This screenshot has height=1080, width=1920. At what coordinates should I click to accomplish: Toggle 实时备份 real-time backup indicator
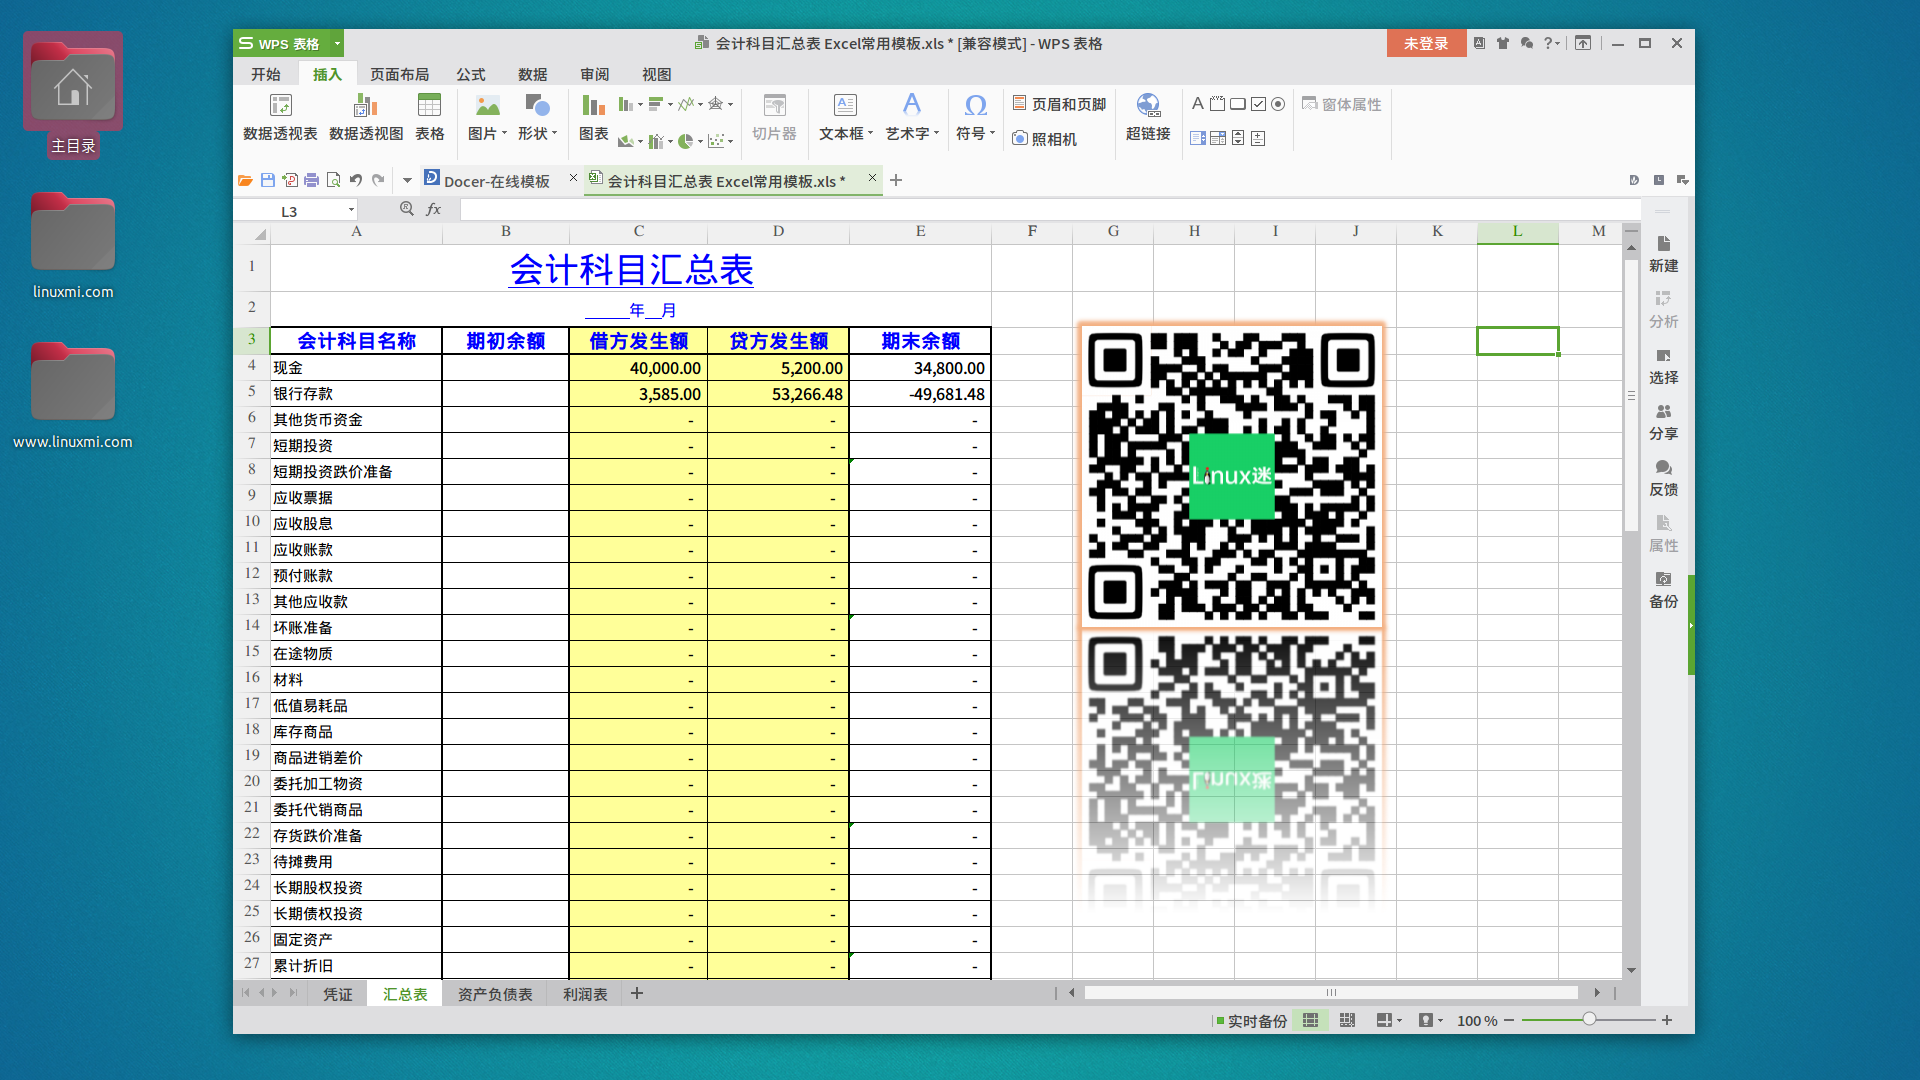(1251, 1021)
